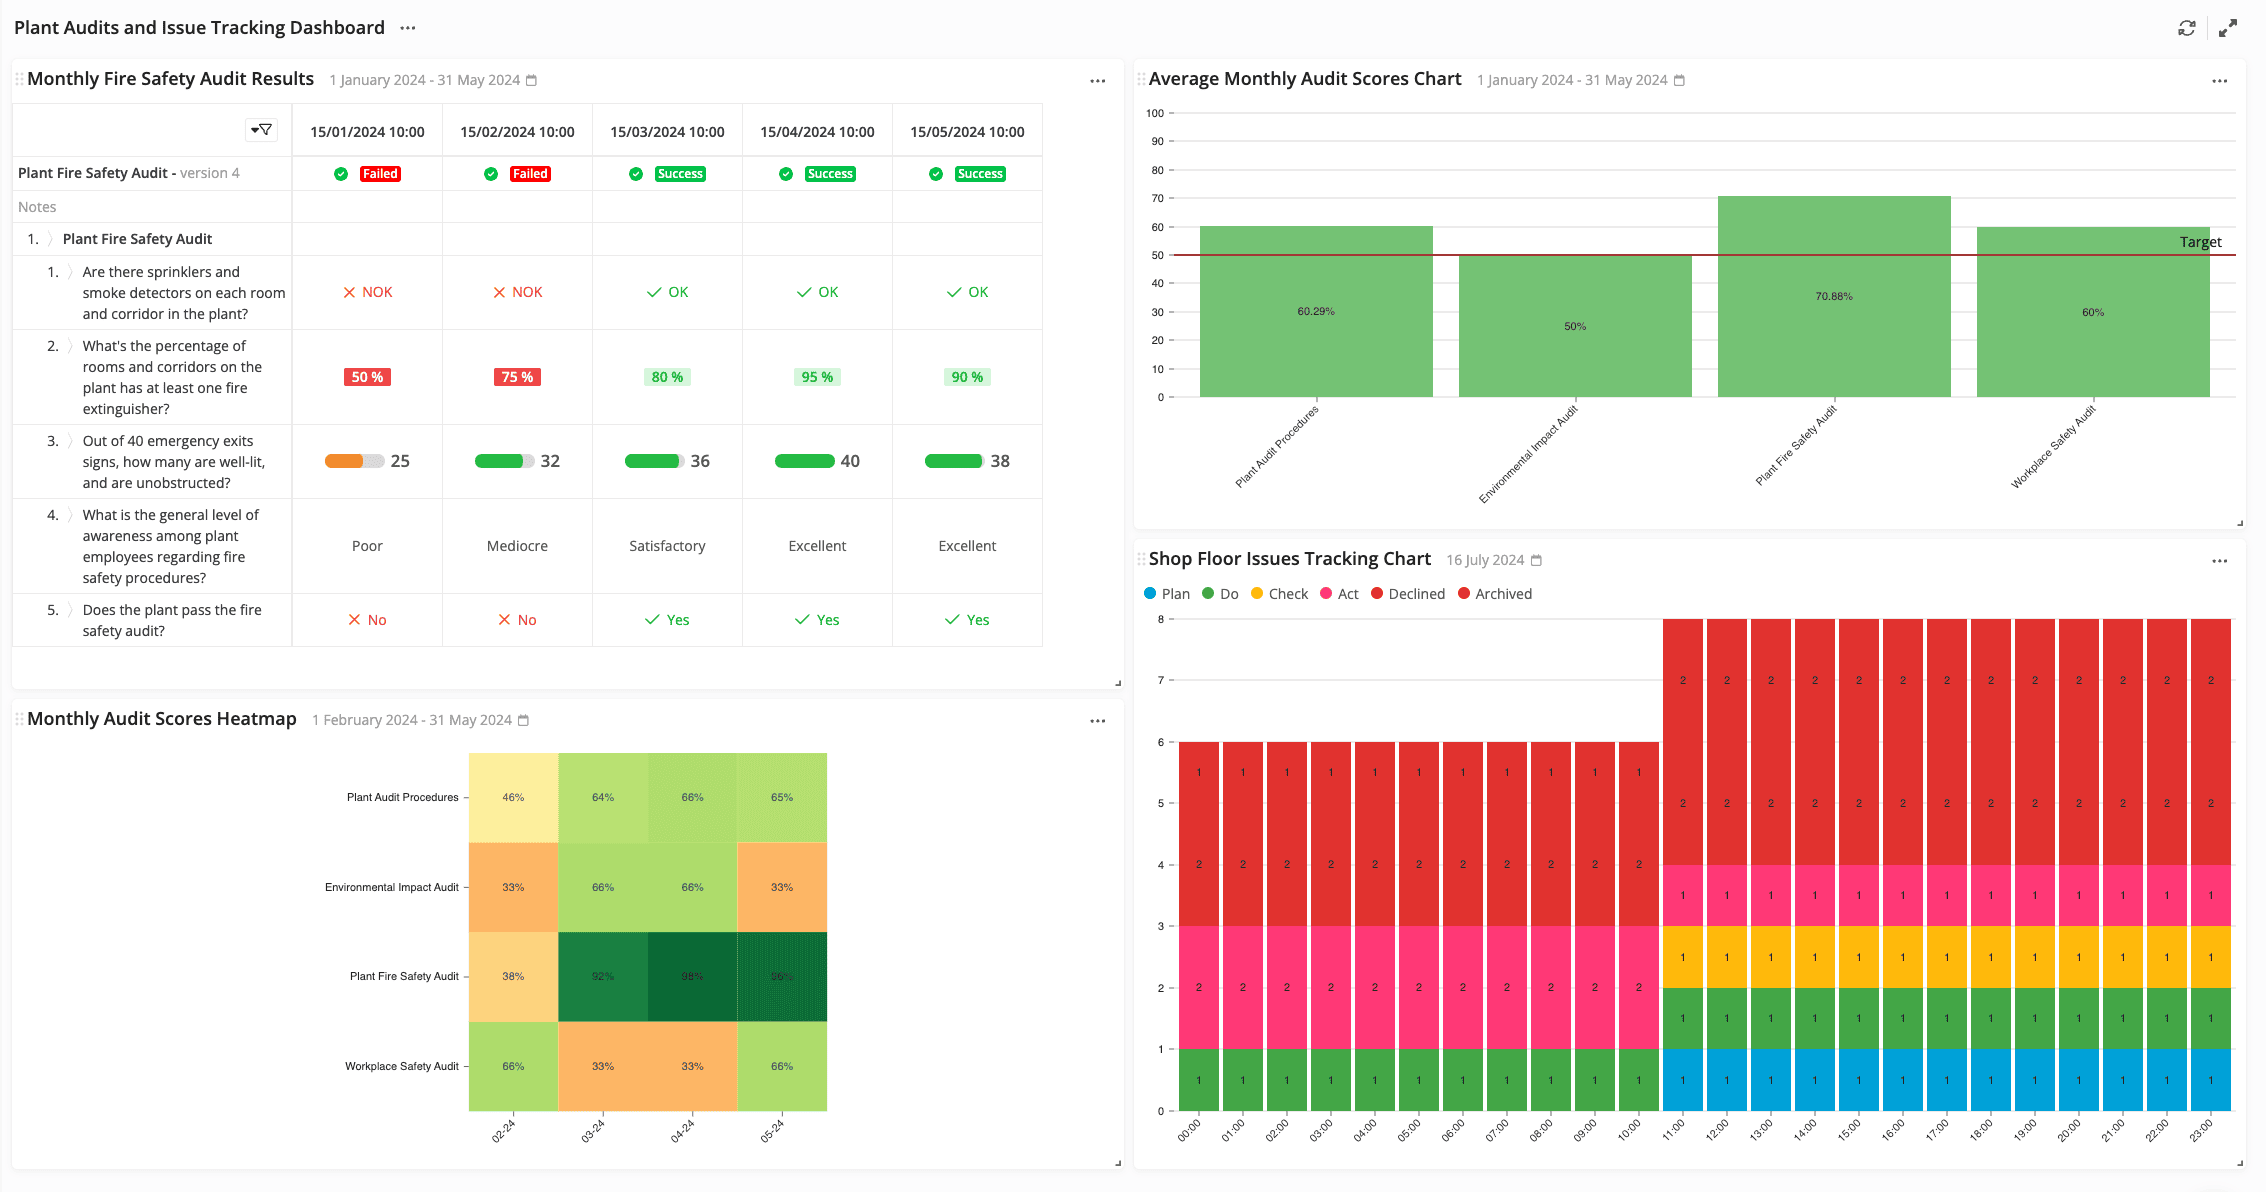Hide the Archived series via legend
The height and width of the screenshot is (1192, 2266).
coord(1494,593)
